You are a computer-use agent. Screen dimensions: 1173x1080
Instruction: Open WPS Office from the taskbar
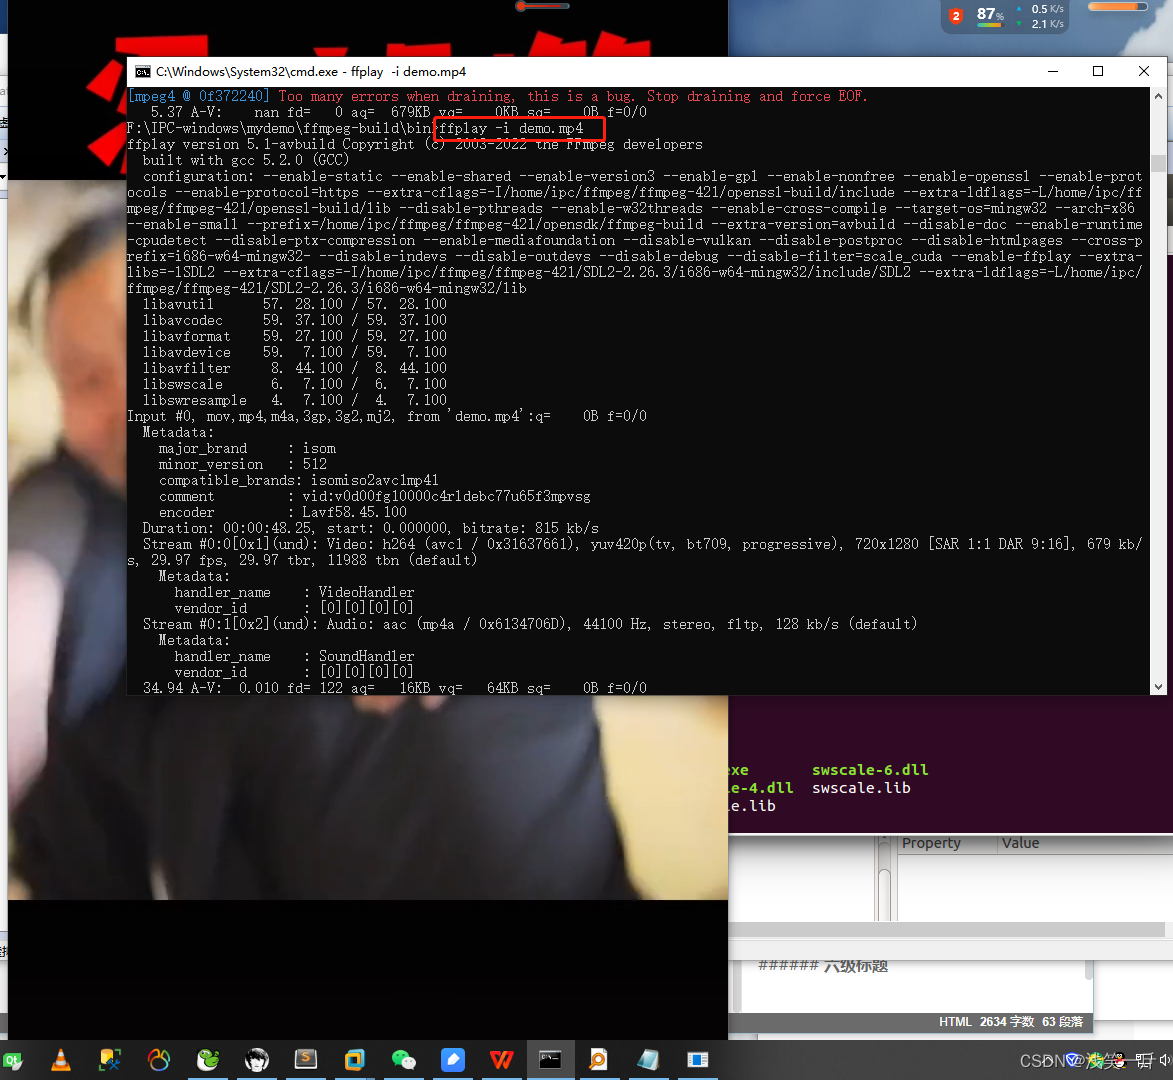pyautogui.click(x=501, y=1060)
